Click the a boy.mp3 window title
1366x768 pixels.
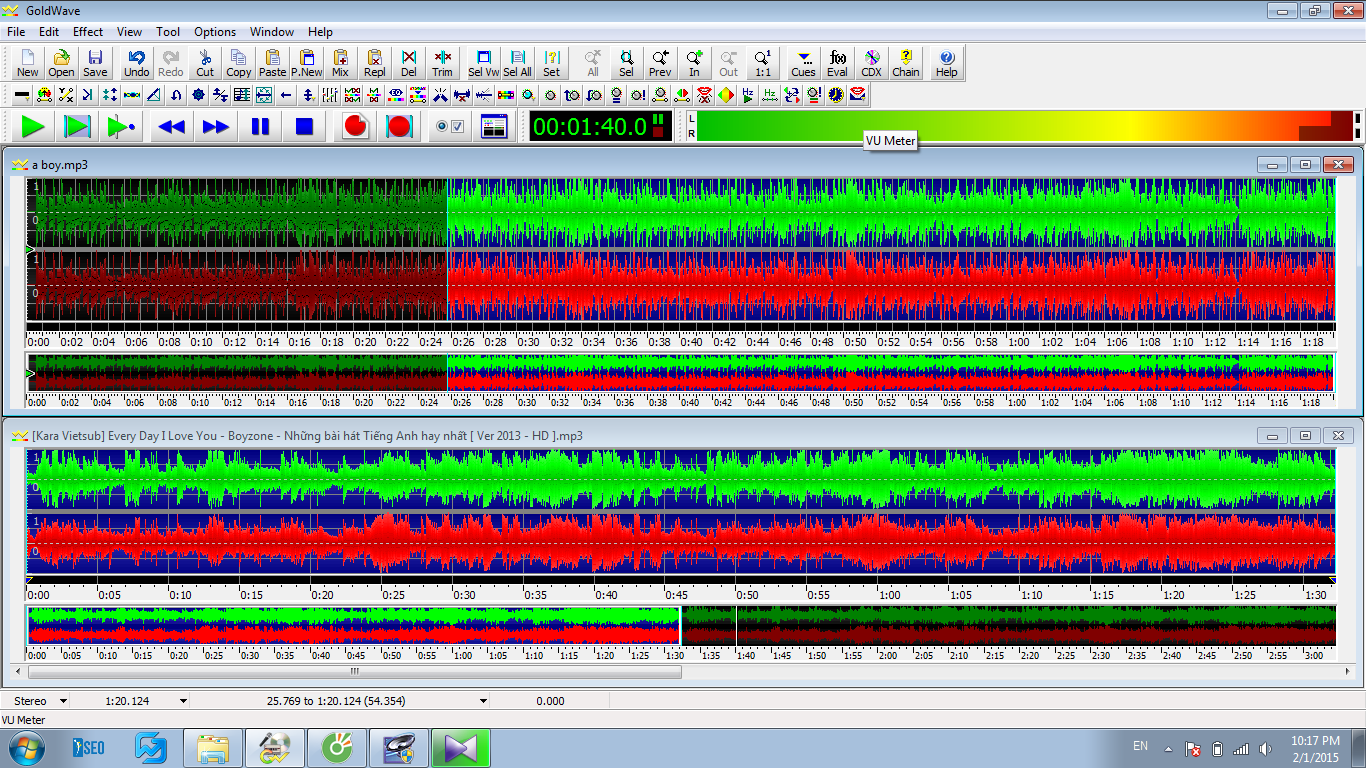60,164
